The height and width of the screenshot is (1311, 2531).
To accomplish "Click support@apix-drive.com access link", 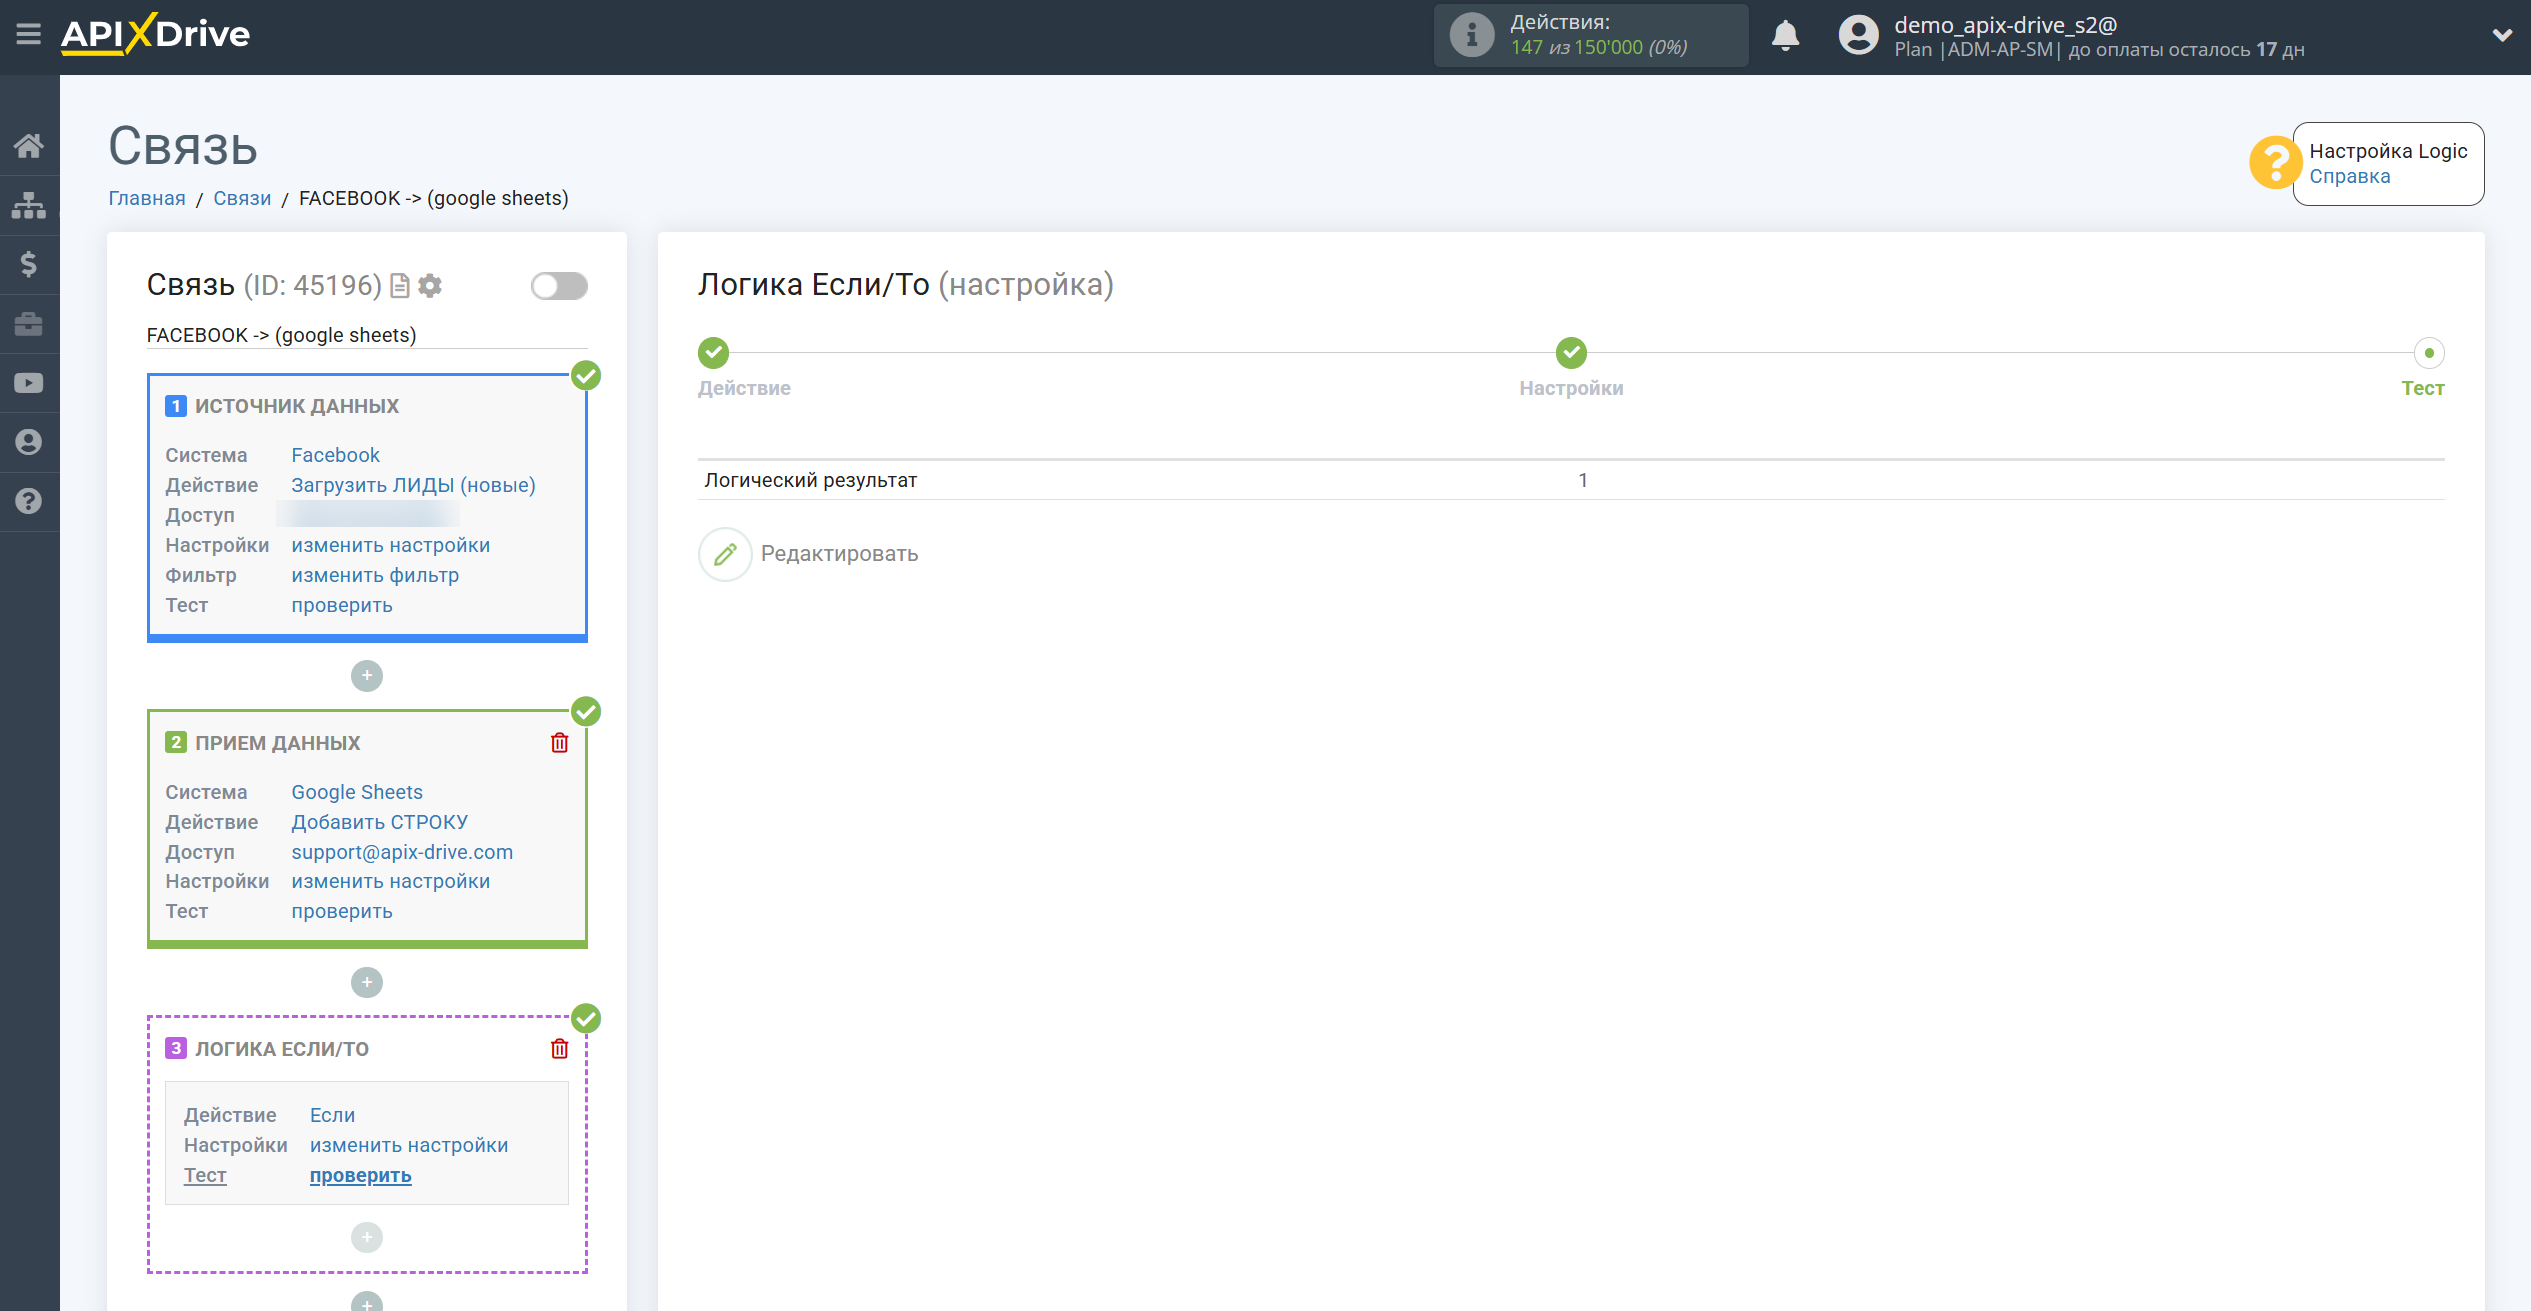I will pos(402,852).
